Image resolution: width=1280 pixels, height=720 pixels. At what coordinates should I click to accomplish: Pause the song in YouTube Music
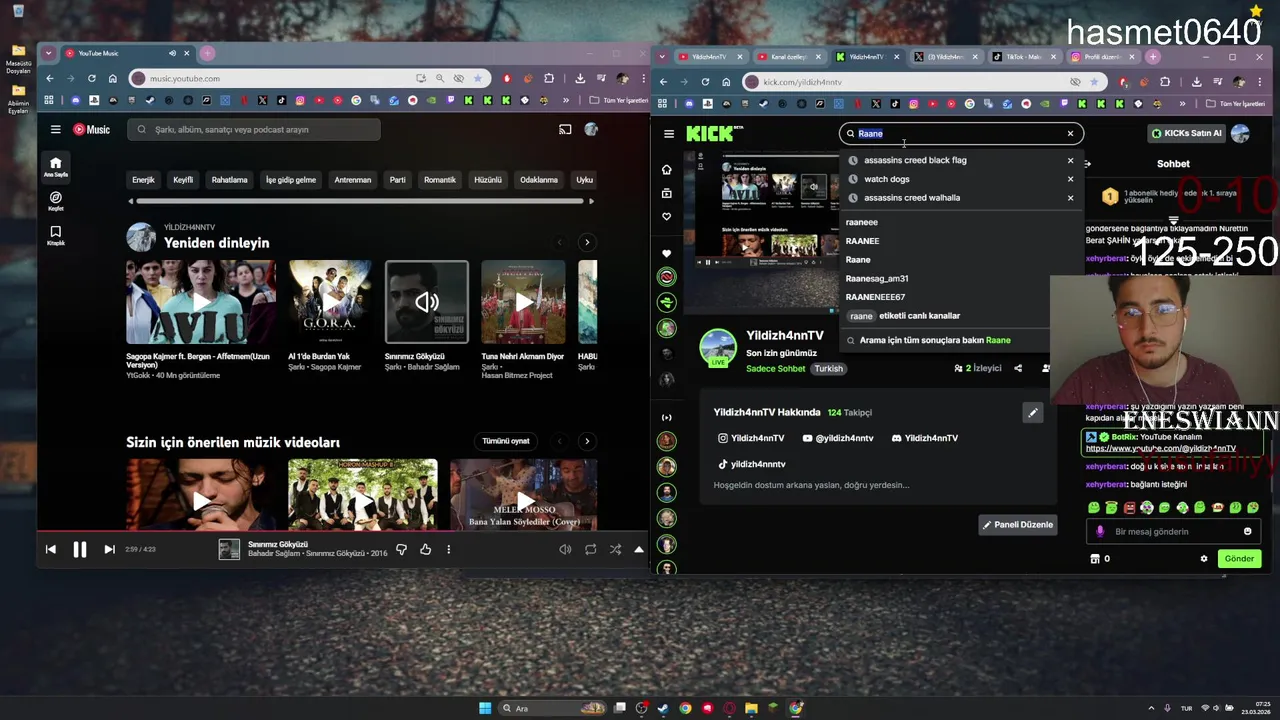(80, 549)
